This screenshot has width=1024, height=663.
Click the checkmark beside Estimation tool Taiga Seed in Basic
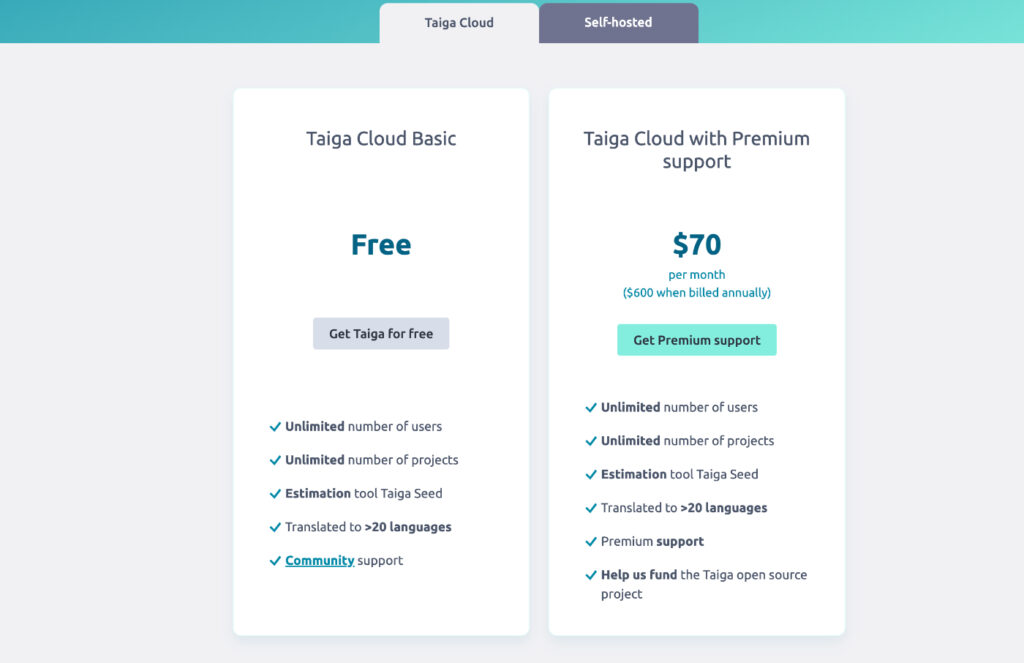(275, 493)
